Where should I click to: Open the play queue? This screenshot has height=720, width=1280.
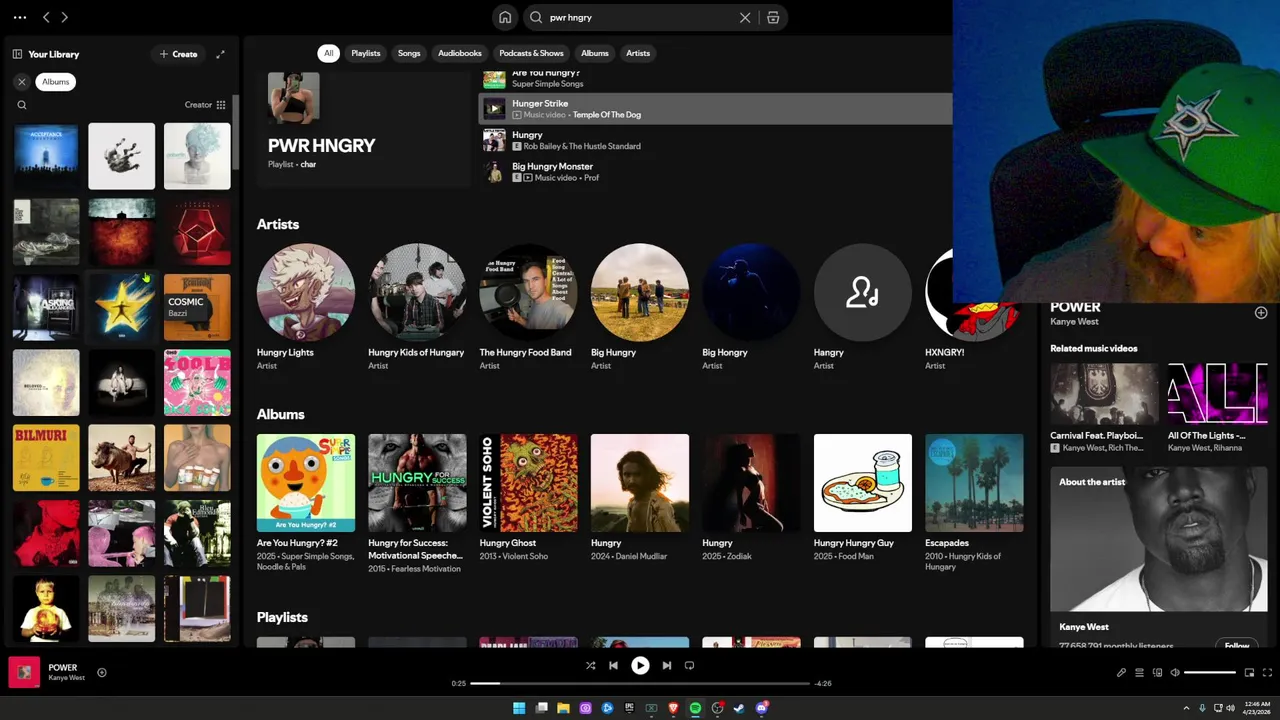click(x=1139, y=673)
